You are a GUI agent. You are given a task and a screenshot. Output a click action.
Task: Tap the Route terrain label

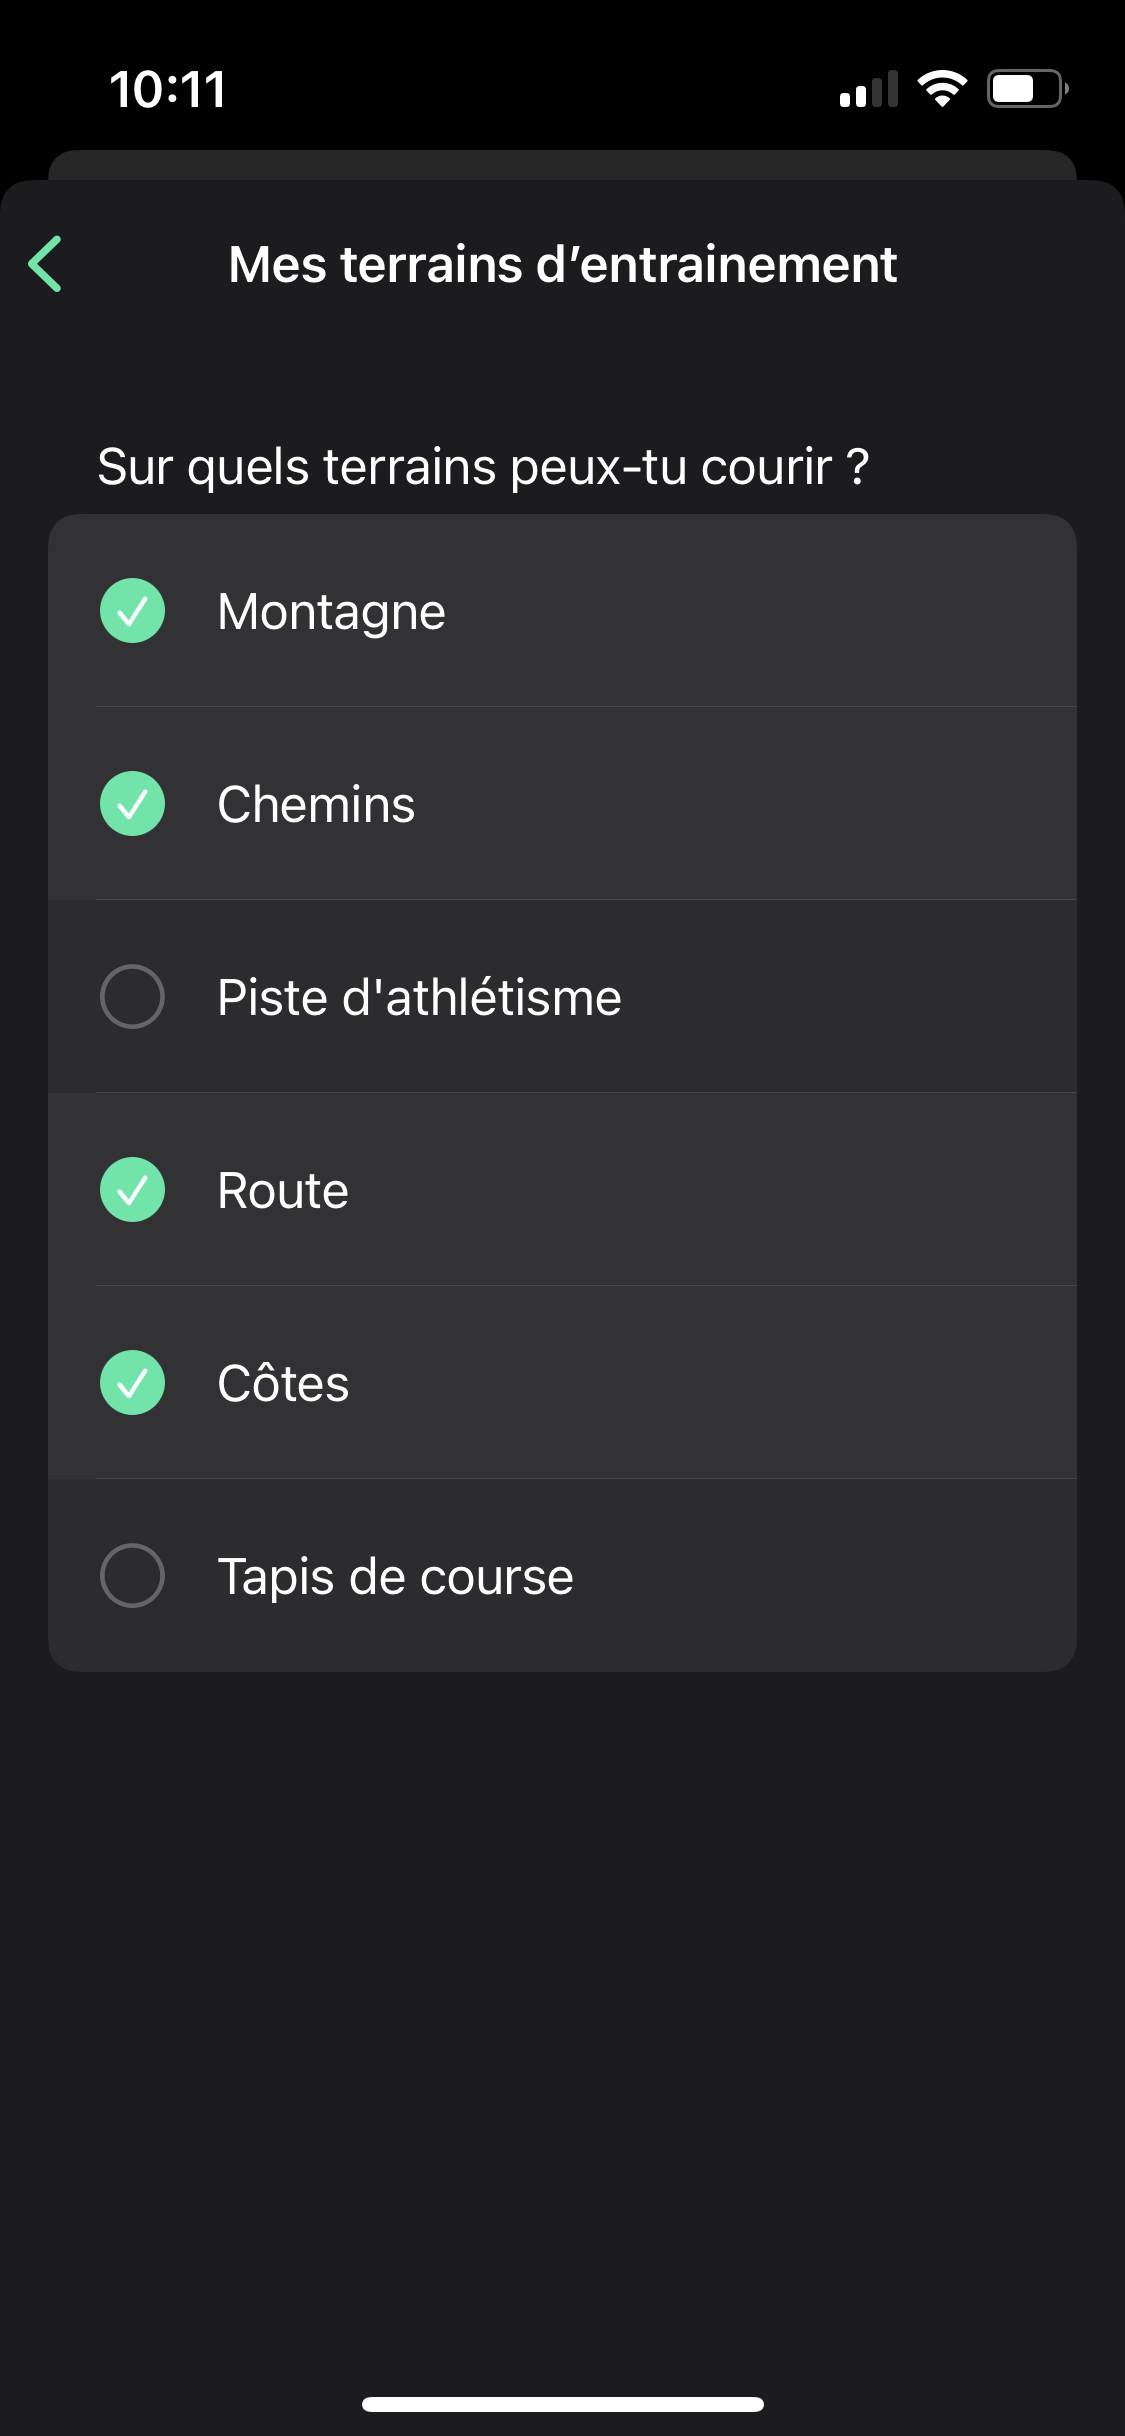click(283, 1191)
